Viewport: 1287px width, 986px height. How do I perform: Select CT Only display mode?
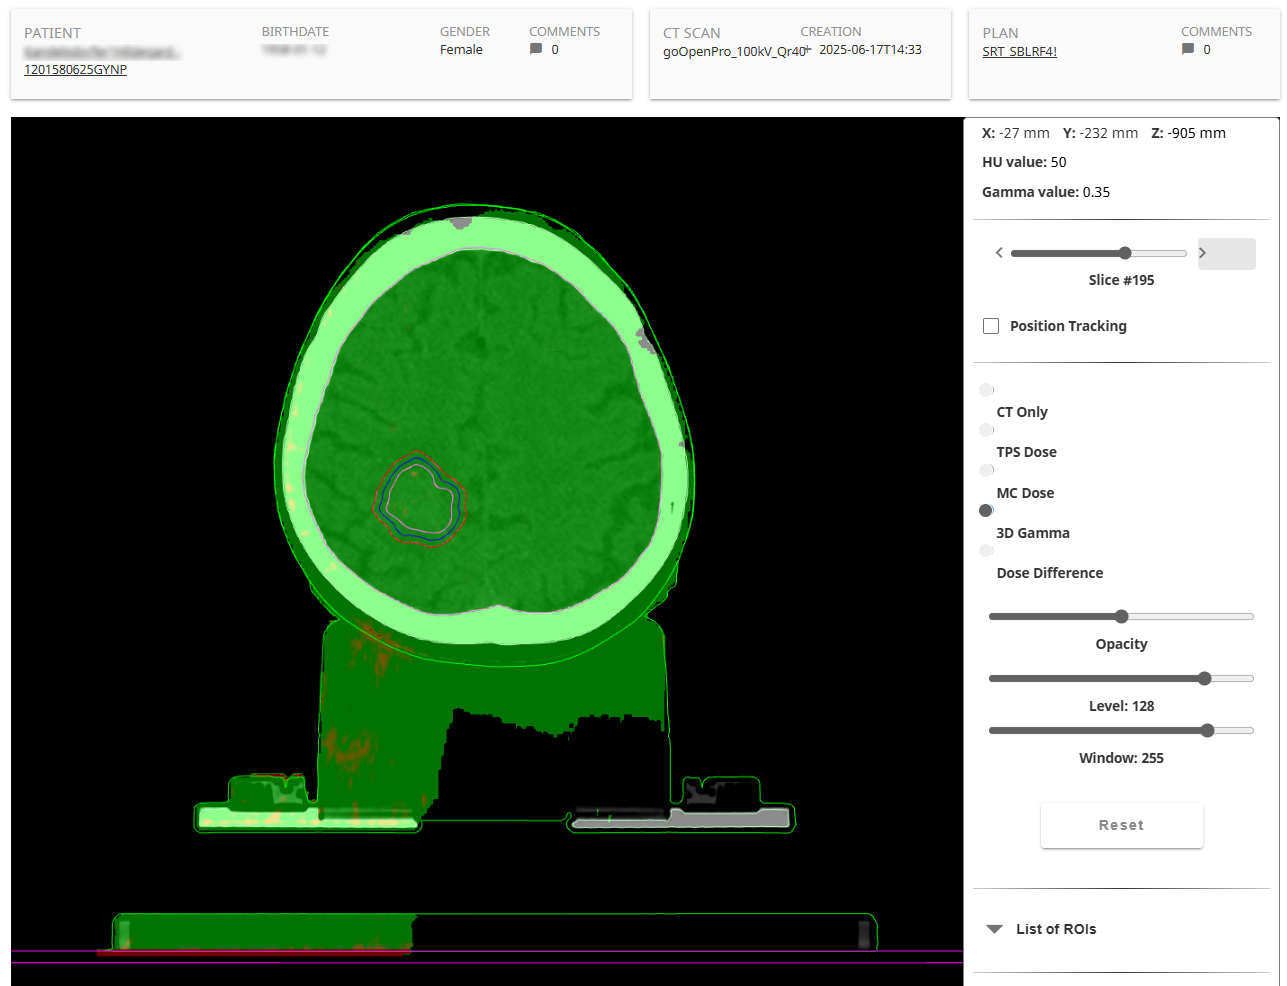click(986, 390)
